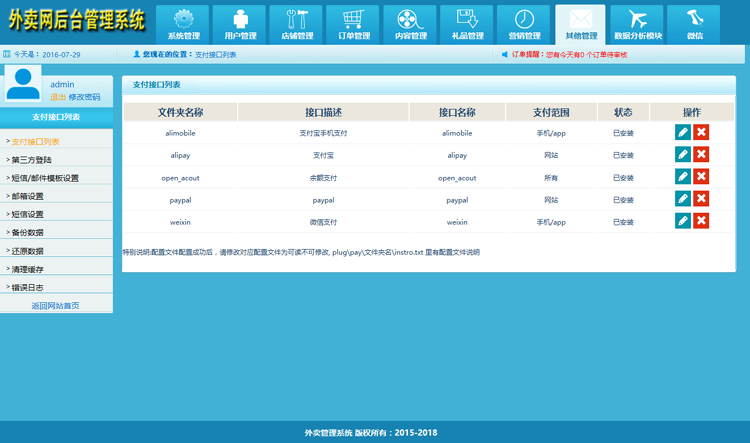Switch to the 用户管理 tab

(240, 24)
